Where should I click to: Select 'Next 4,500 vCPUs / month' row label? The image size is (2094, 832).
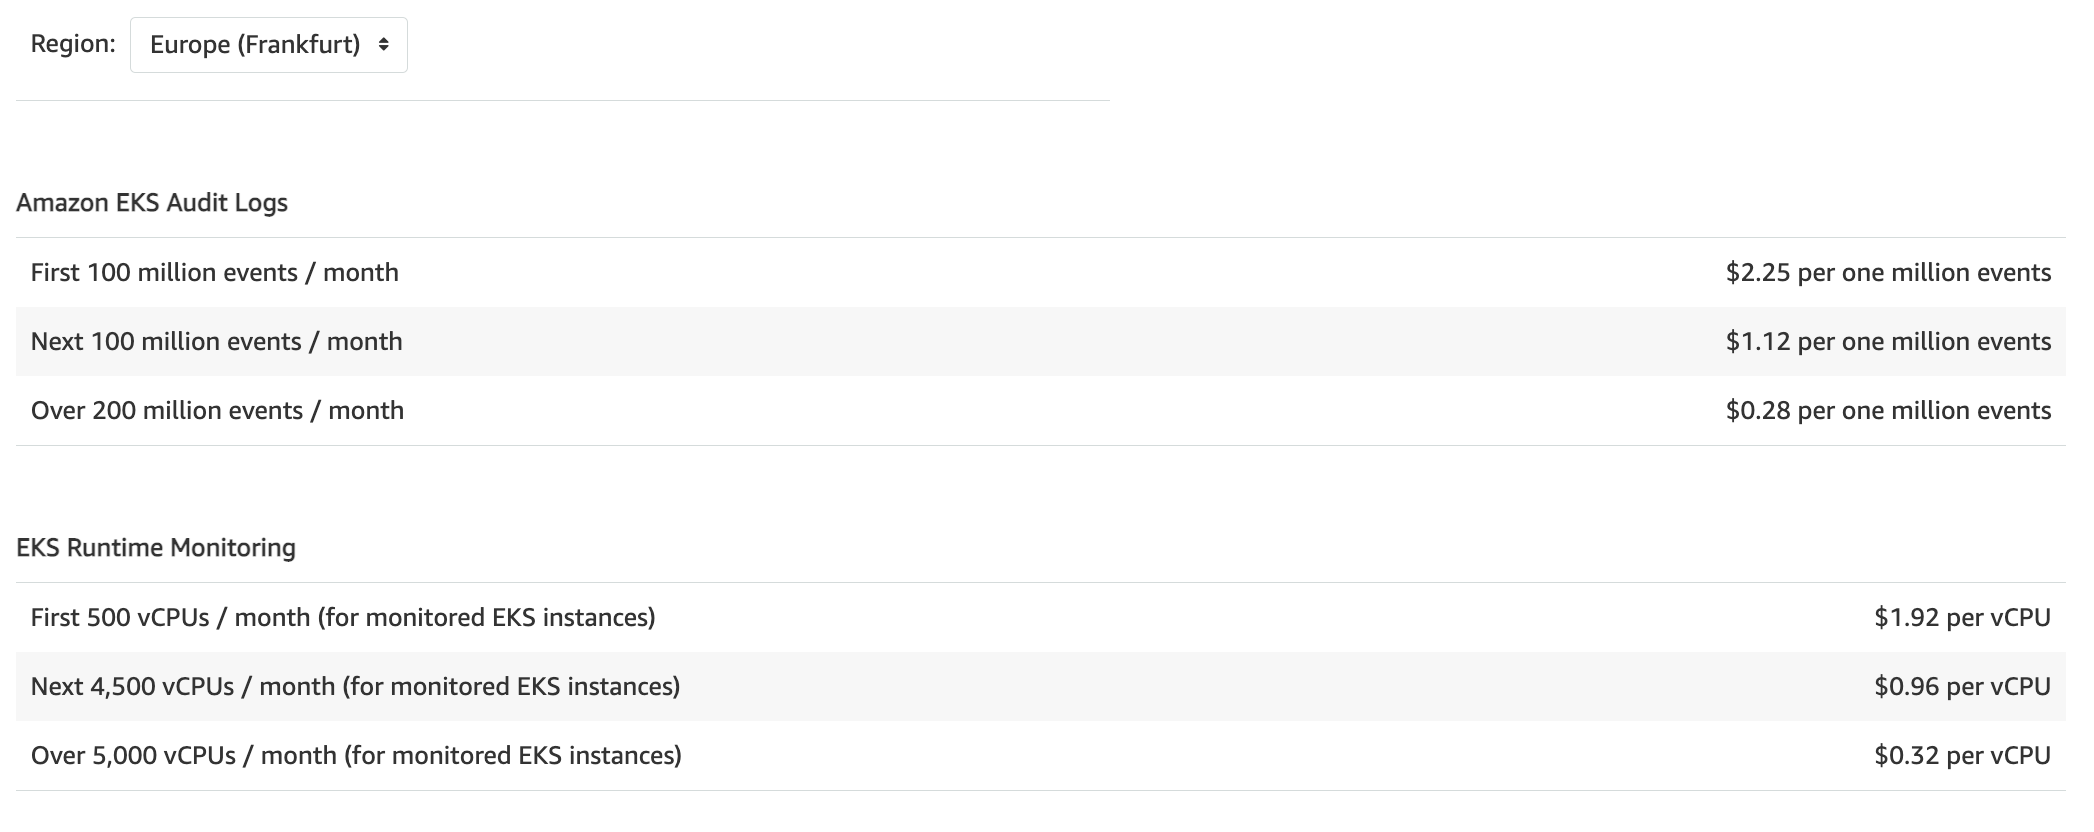356,687
